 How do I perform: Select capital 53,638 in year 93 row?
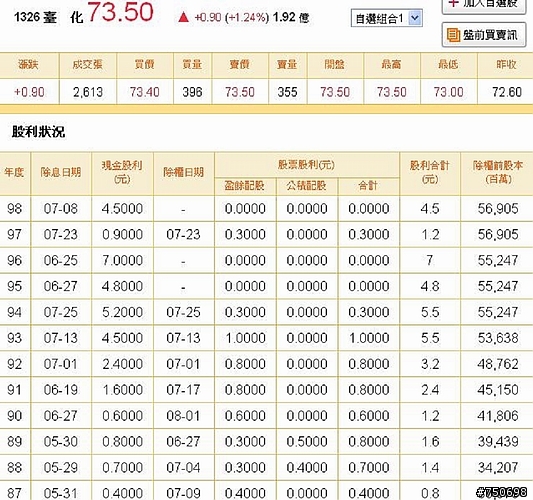point(498,338)
